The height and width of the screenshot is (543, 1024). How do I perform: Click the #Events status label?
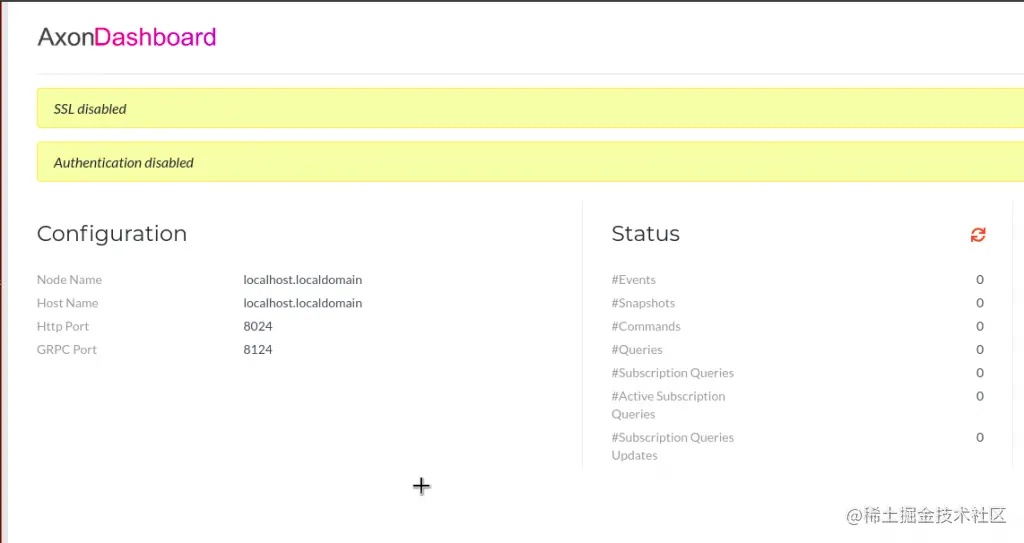pyautogui.click(x=633, y=280)
